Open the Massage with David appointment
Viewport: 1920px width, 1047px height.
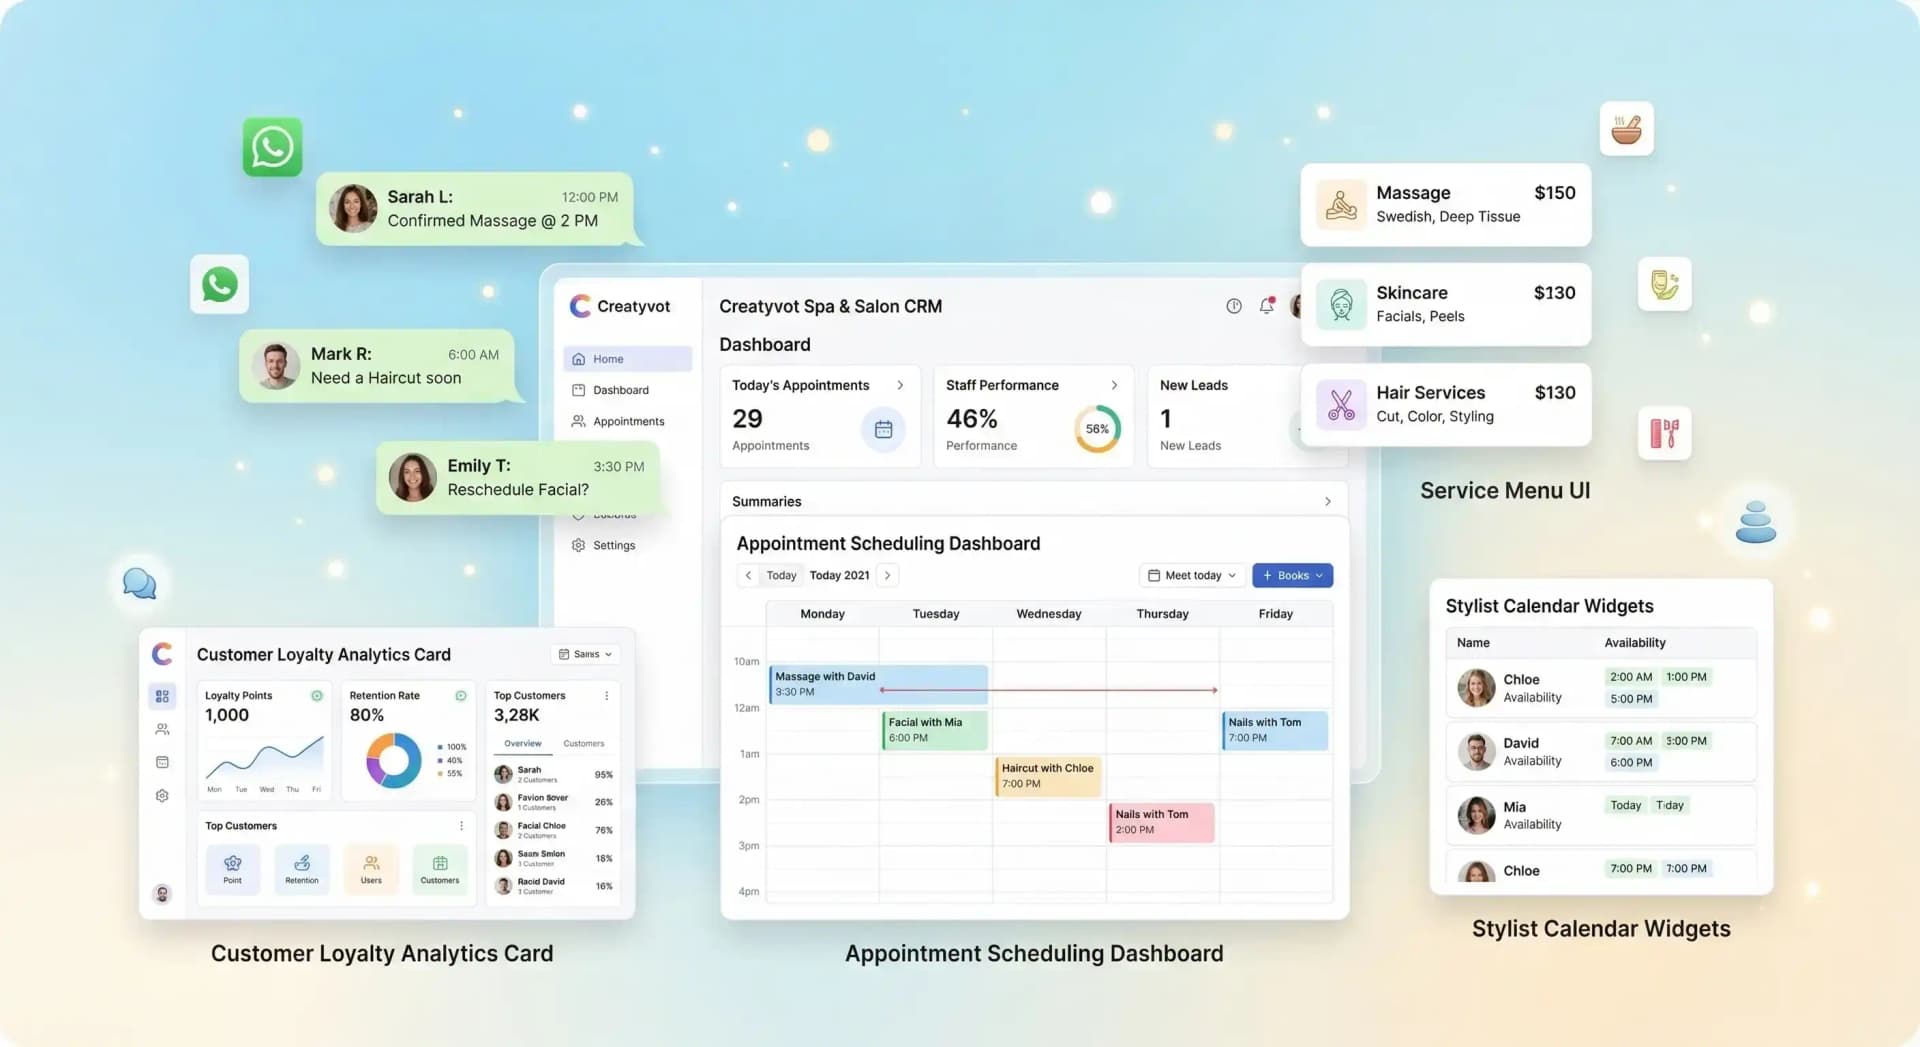pyautogui.click(x=878, y=684)
